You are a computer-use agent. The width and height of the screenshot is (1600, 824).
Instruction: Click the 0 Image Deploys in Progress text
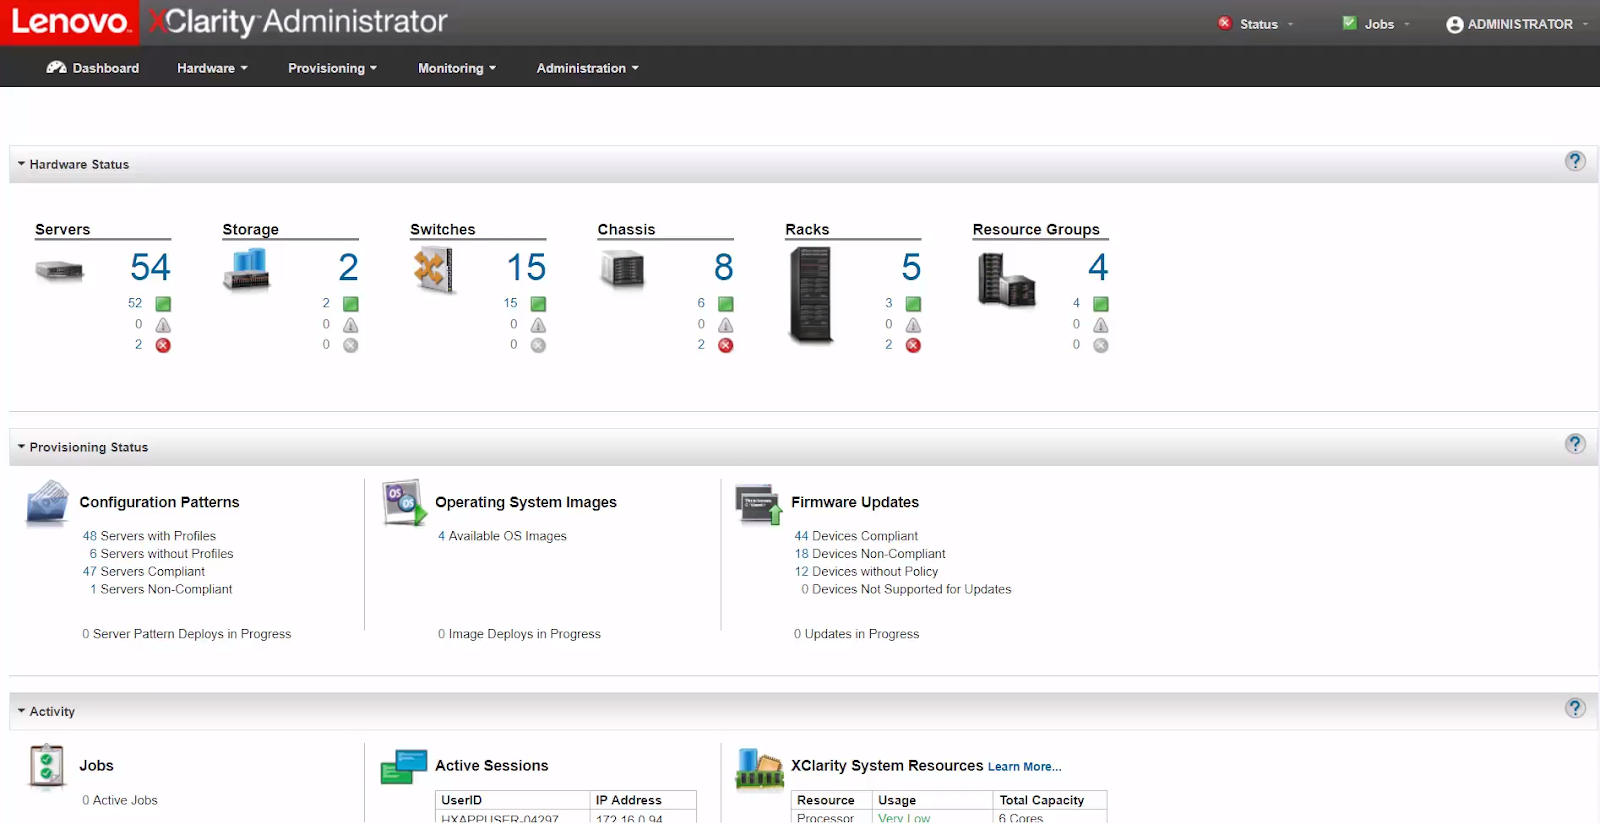click(x=519, y=634)
